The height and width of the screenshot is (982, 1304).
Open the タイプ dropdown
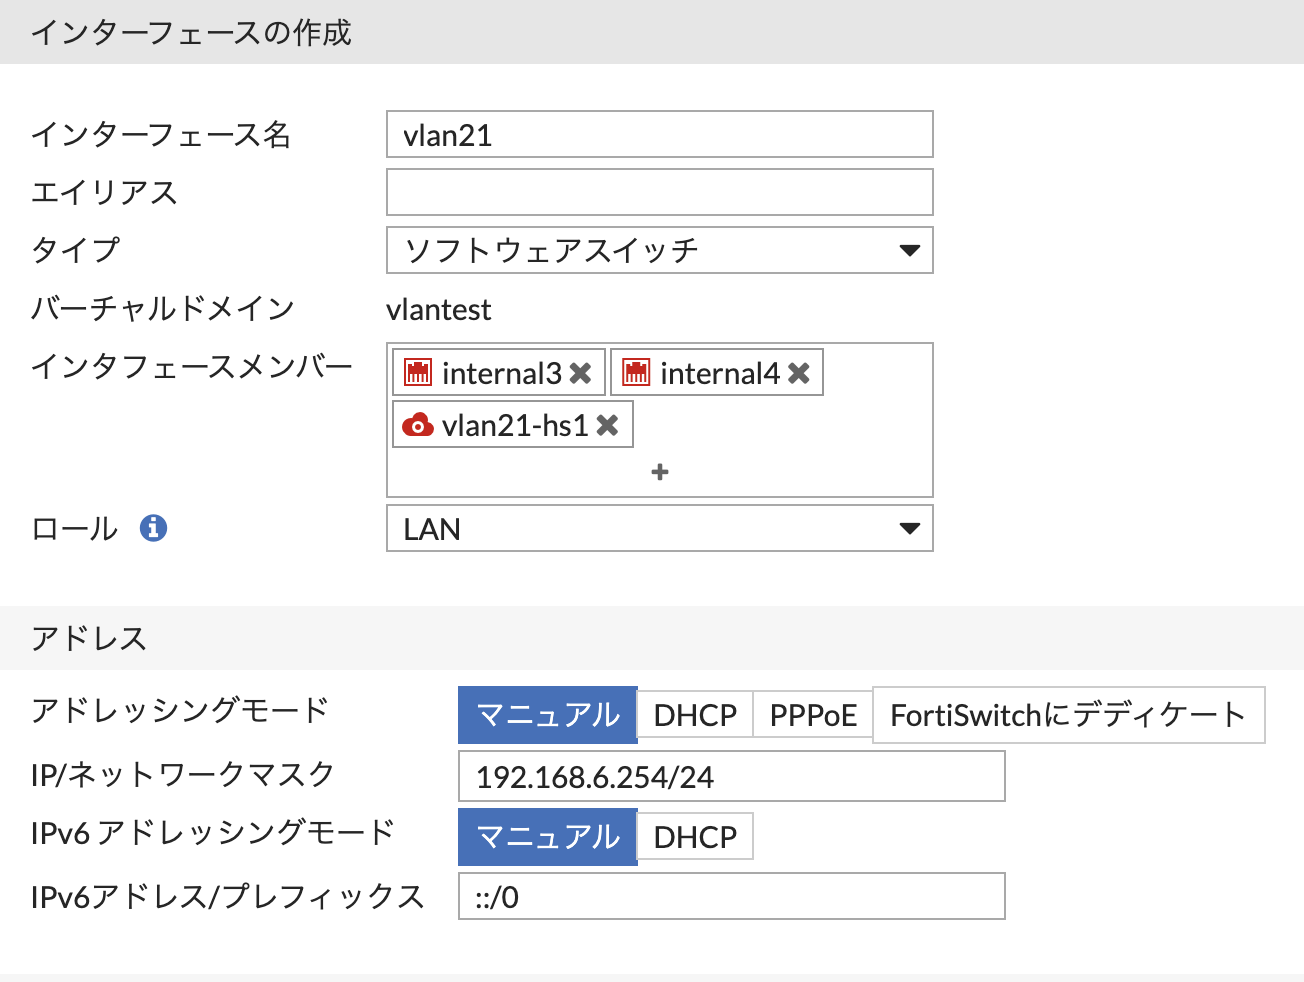(659, 250)
